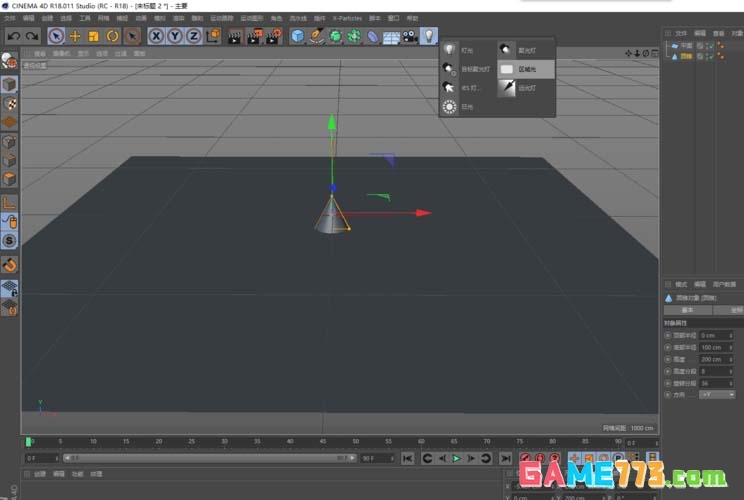The image size is (744, 500).
Task: Switch to the Basic tab in attributes
Action: pyautogui.click(x=688, y=310)
